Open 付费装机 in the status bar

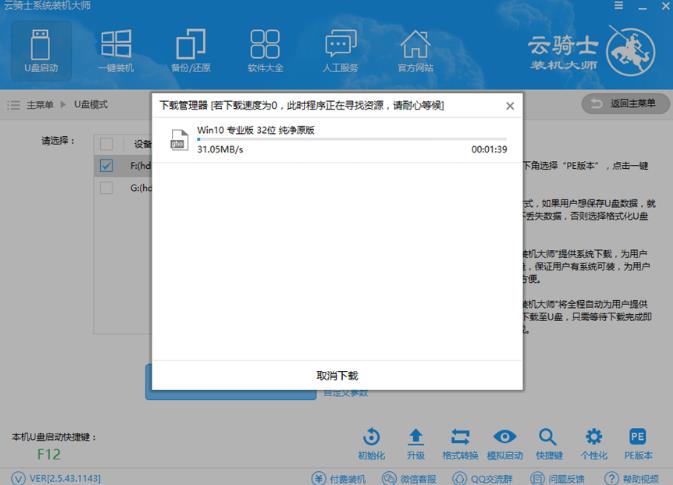point(339,478)
